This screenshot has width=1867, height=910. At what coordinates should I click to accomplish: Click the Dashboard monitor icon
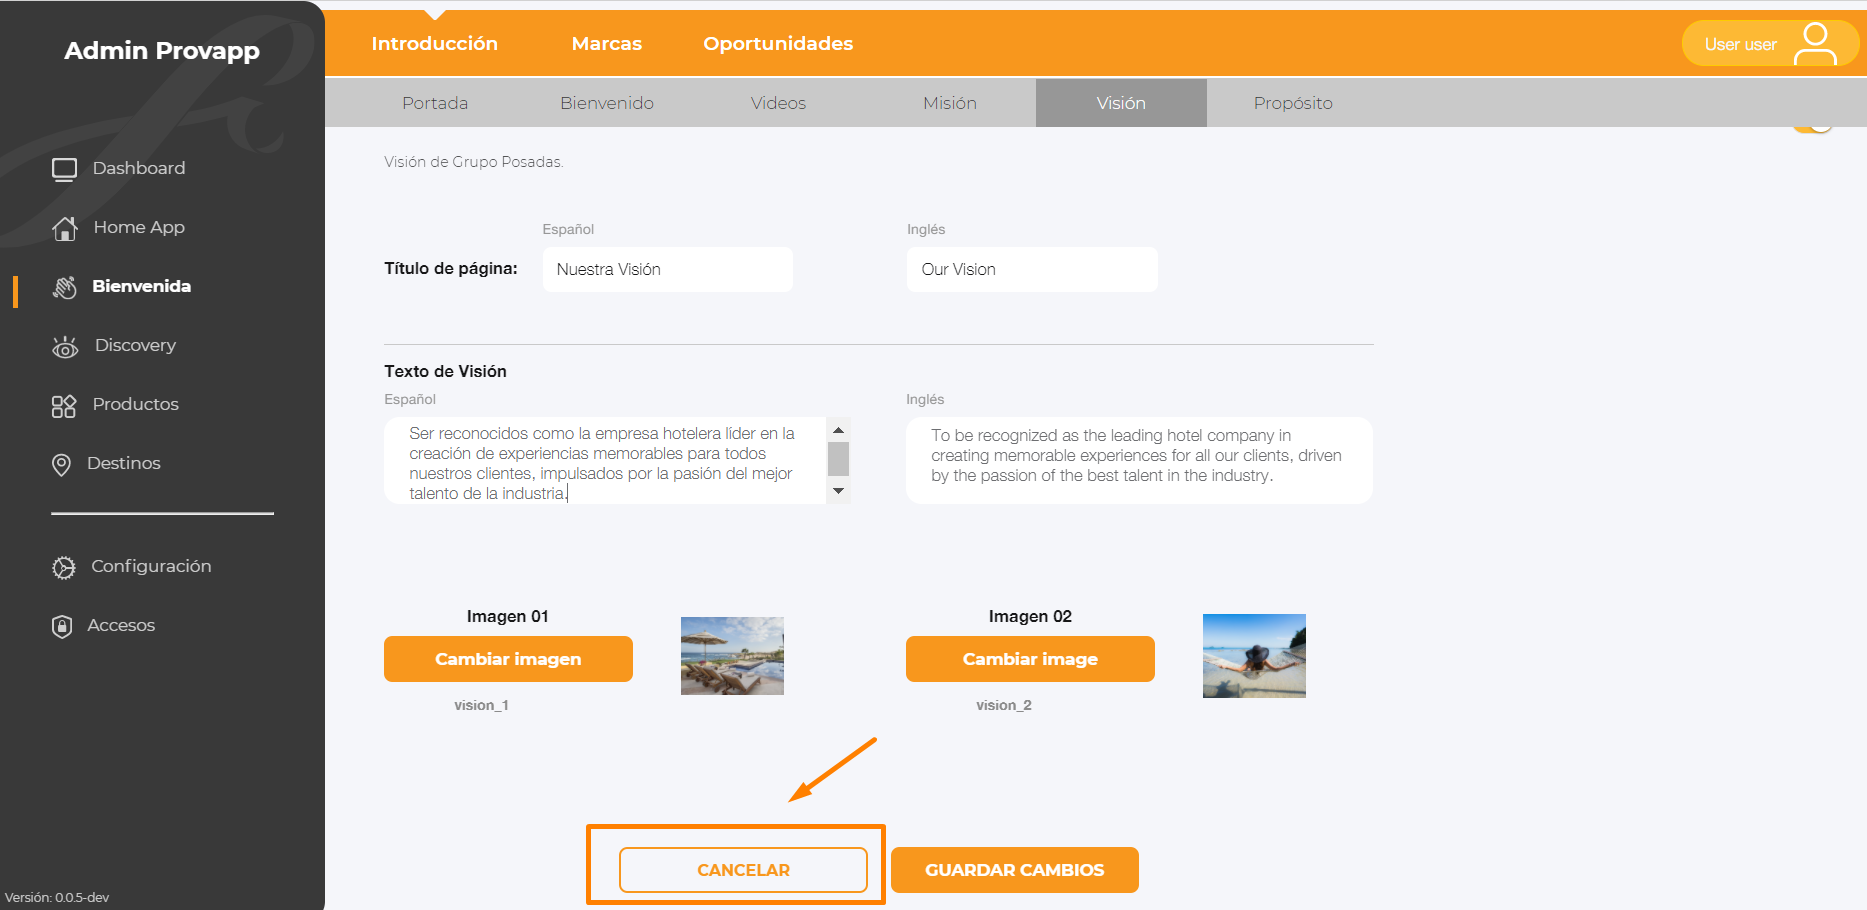64,169
